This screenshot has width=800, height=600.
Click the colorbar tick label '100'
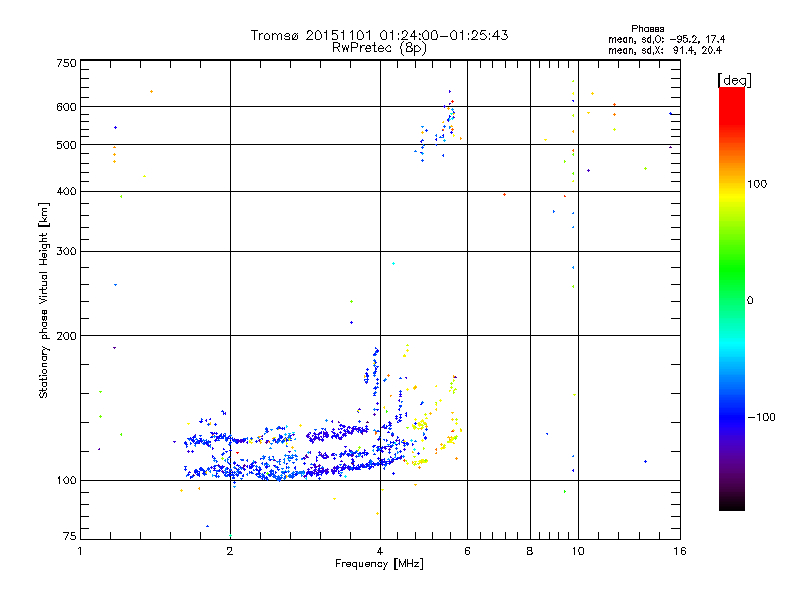click(757, 184)
